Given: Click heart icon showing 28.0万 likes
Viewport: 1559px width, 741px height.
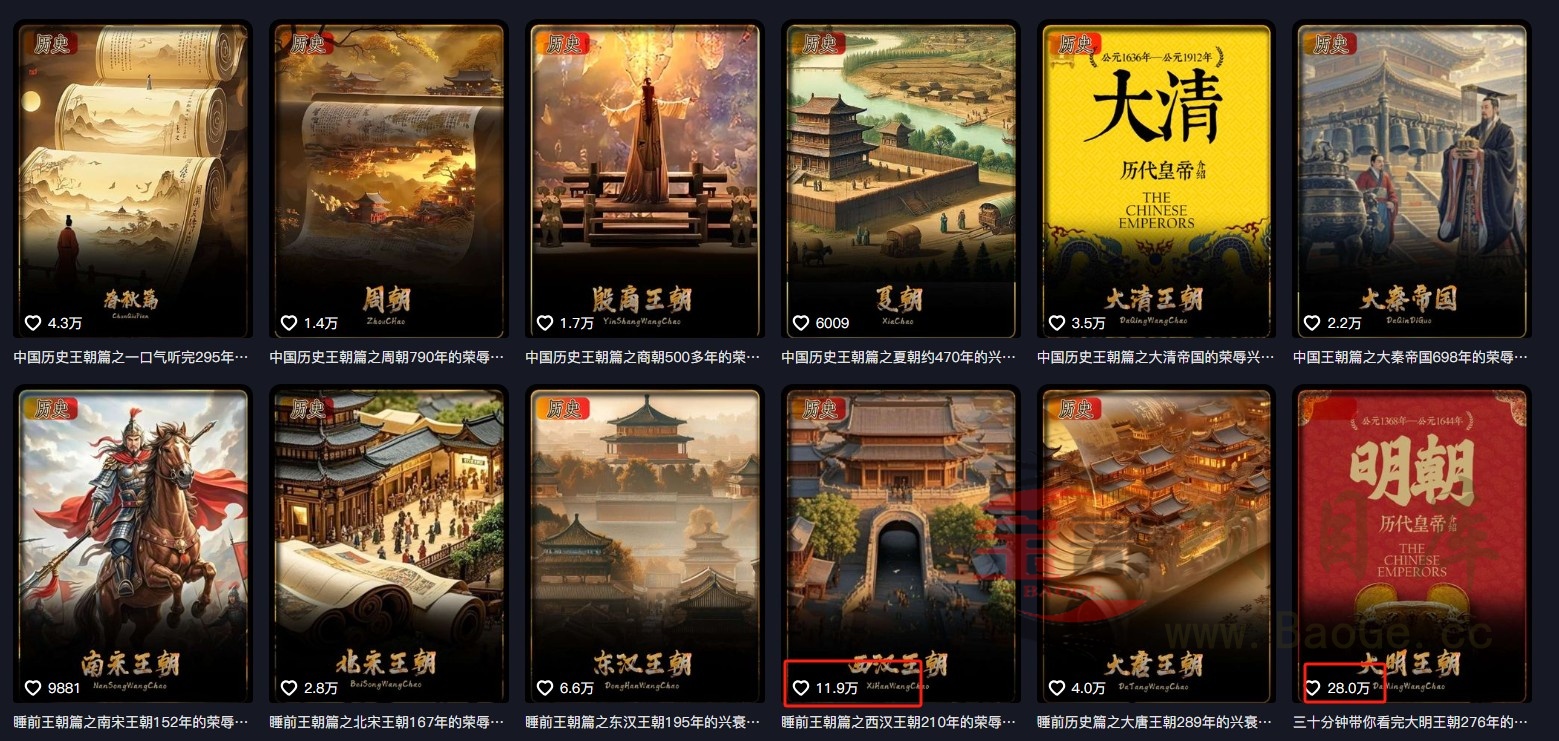Looking at the screenshot, I should [x=1312, y=688].
